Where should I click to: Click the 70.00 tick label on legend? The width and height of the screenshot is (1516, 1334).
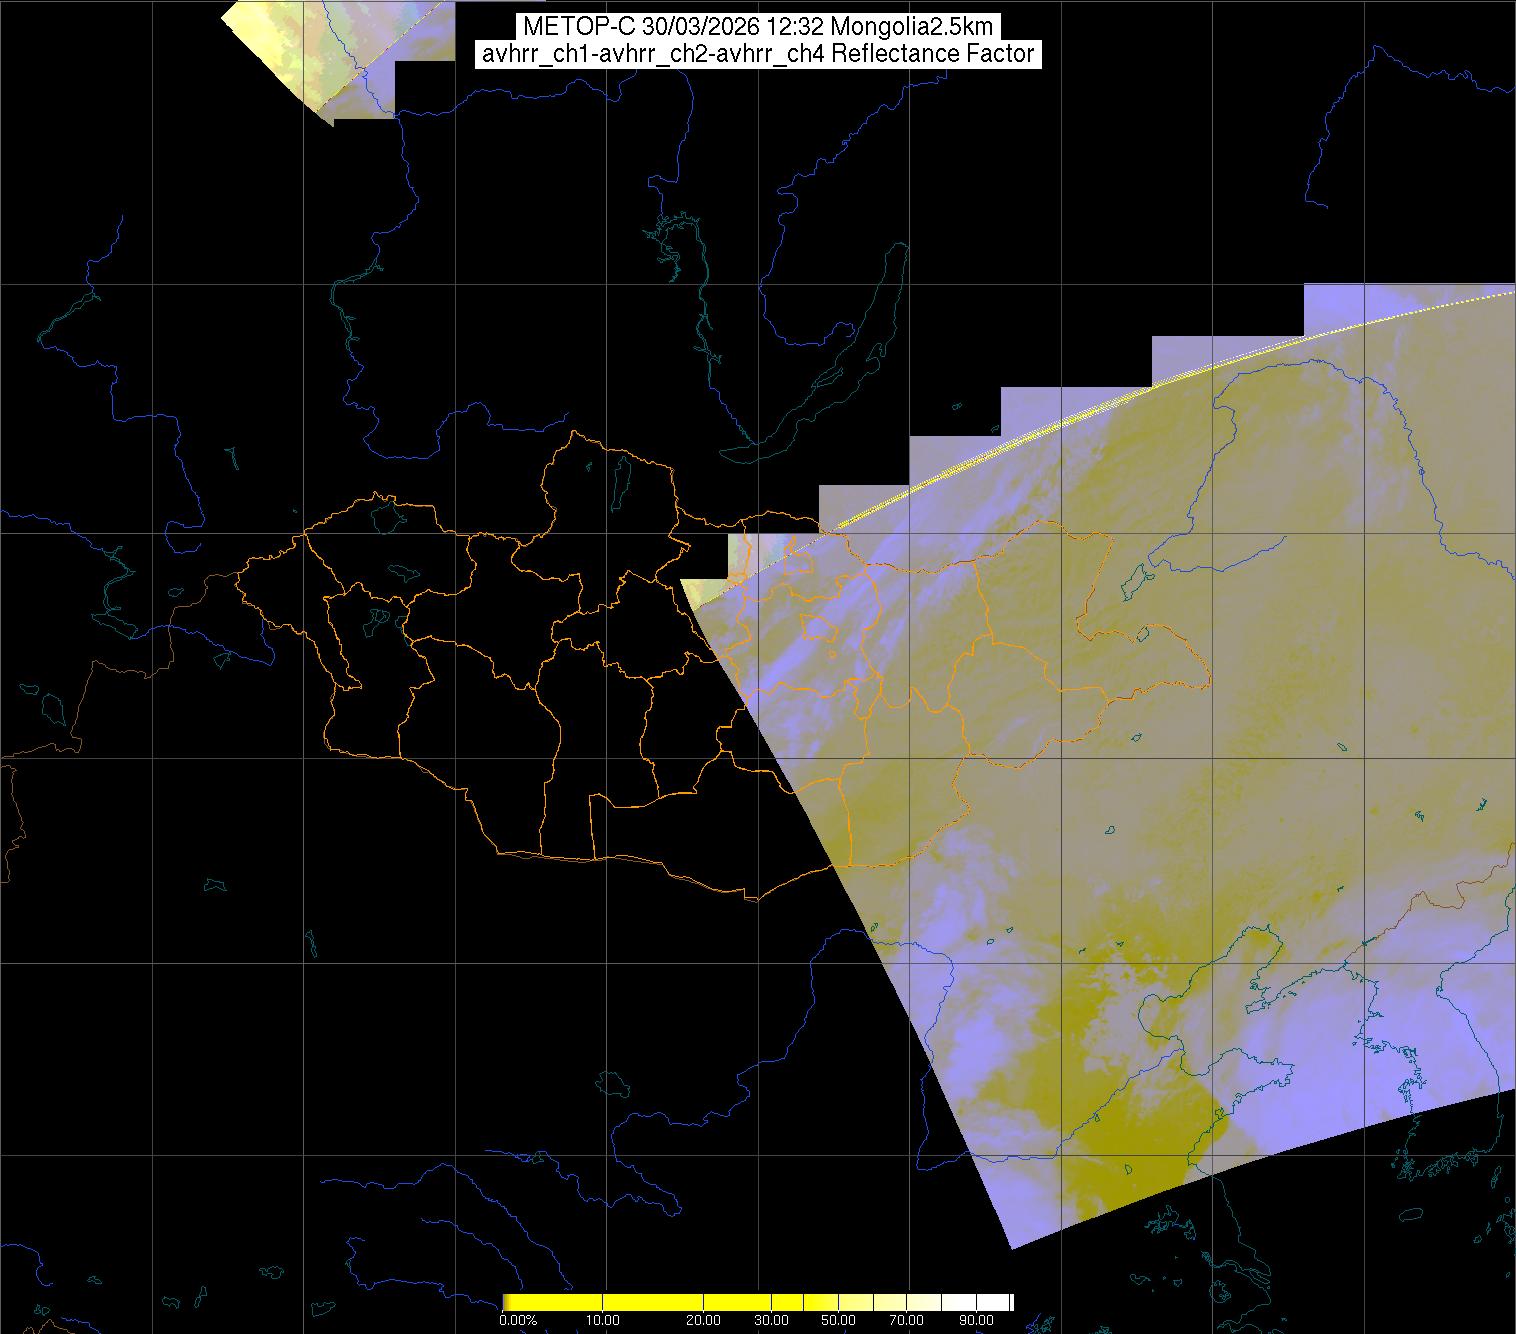[x=906, y=1320]
